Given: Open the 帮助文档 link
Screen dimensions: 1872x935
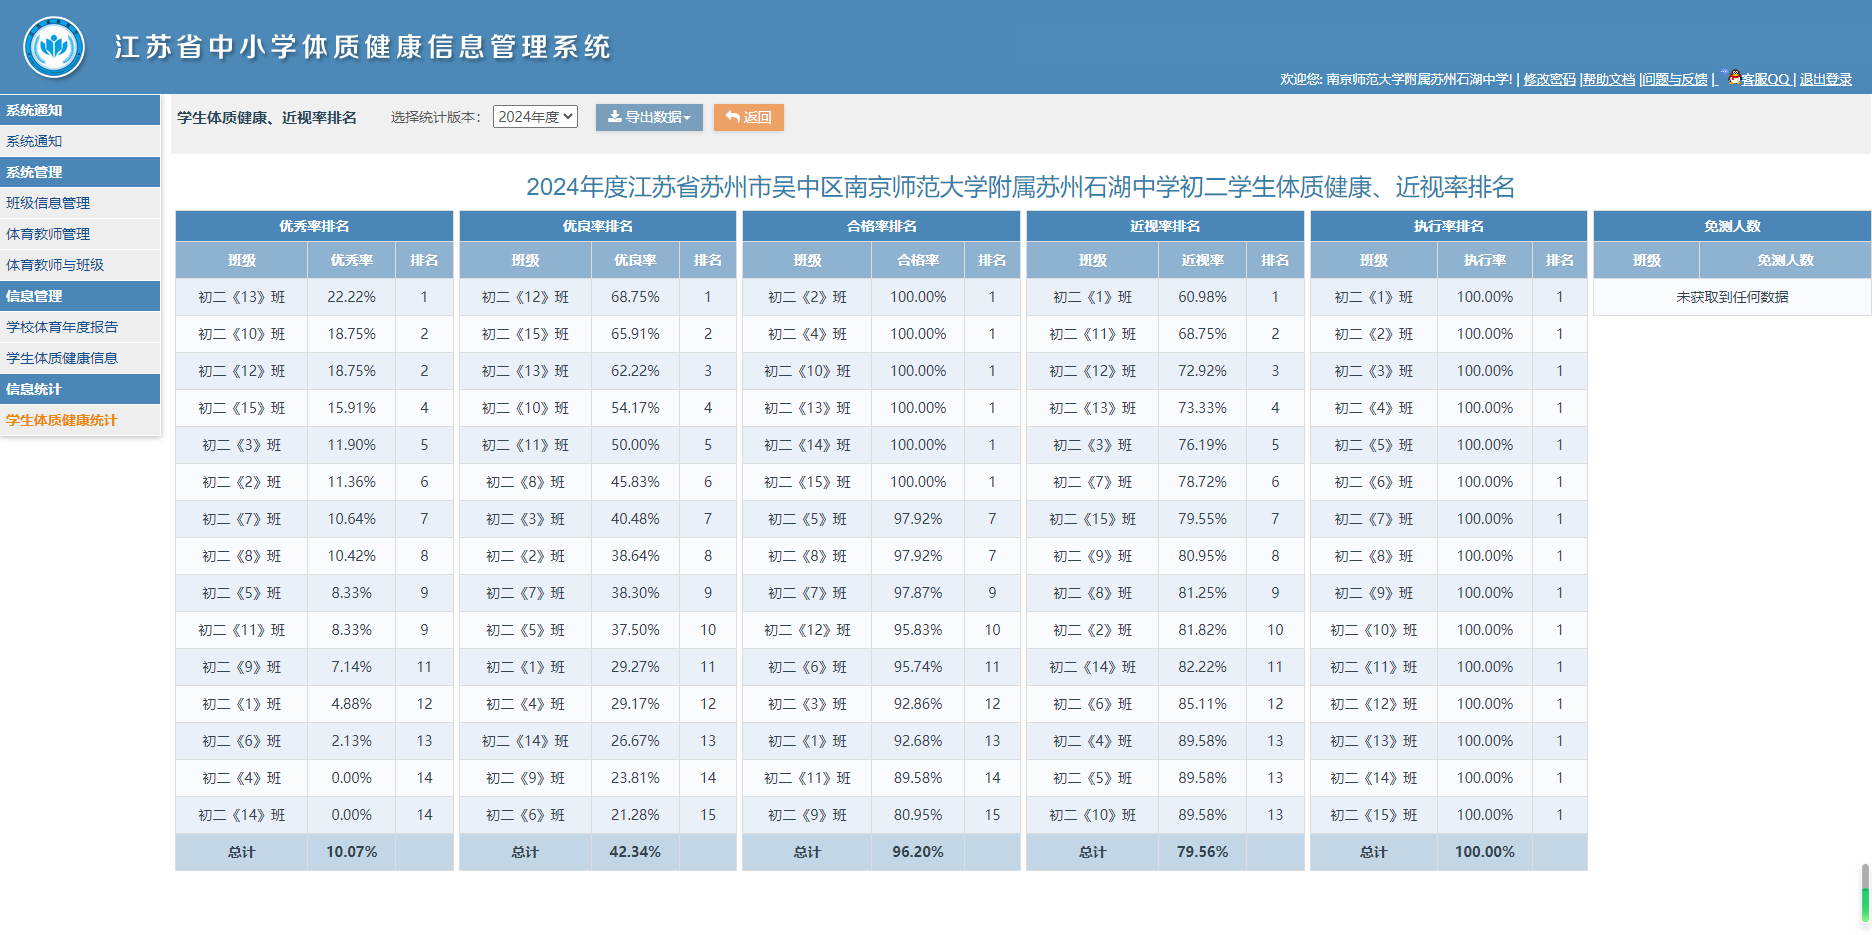Looking at the screenshot, I should (1609, 79).
